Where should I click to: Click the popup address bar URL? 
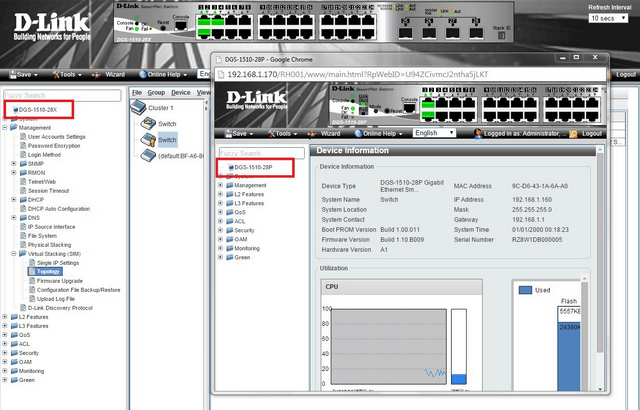click(358, 74)
